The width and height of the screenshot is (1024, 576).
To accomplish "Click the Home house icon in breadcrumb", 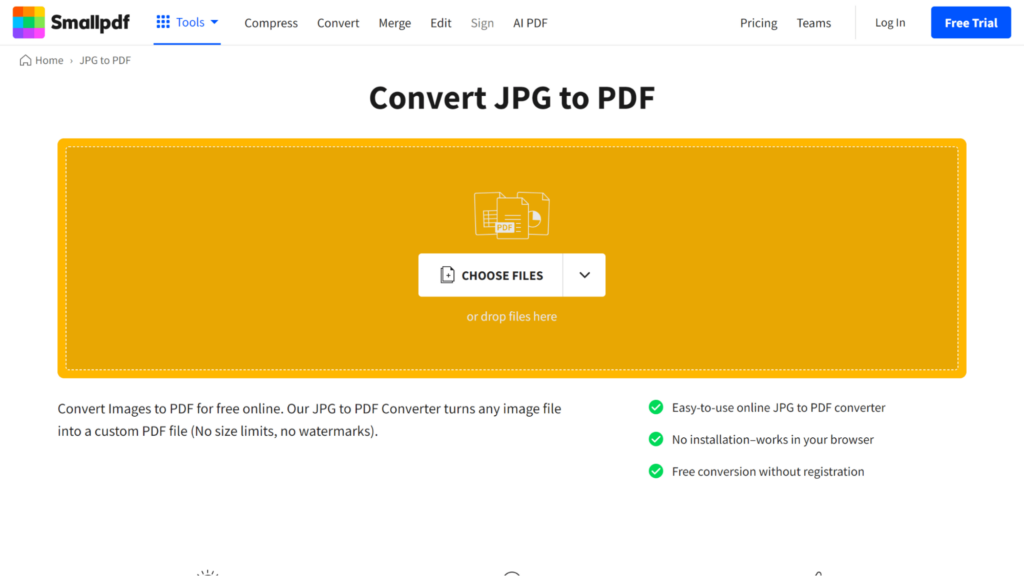I will (x=25, y=60).
